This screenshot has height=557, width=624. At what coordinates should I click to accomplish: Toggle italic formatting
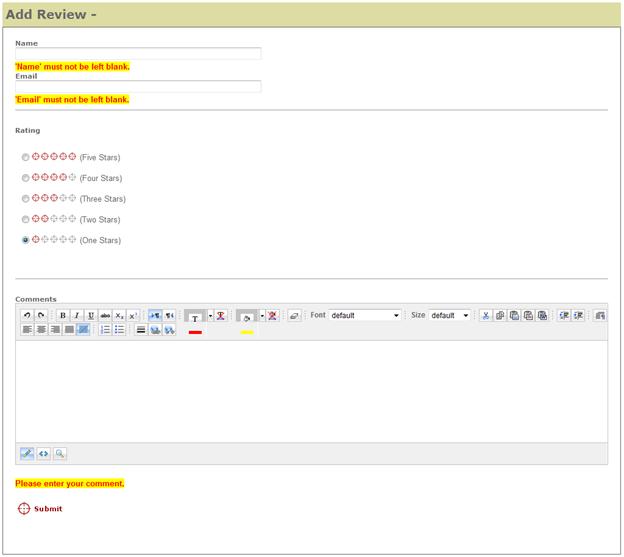[x=77, y=316]
